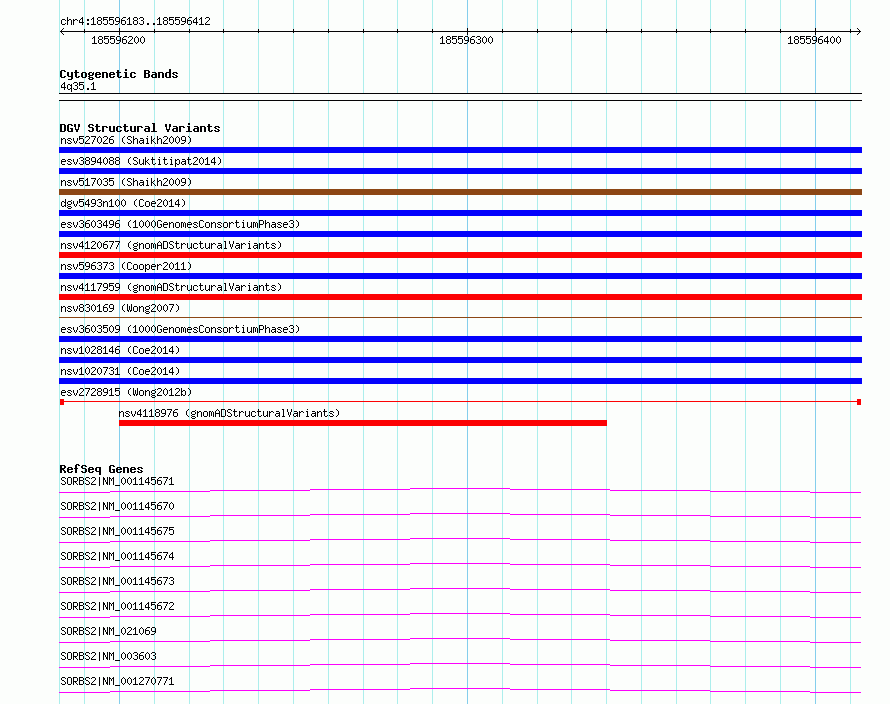Image resolution: width=890 pixels, height=704 pixels.
Task: Click nsv517035 (Shaikh2009) label
Action: pos(126,182)
